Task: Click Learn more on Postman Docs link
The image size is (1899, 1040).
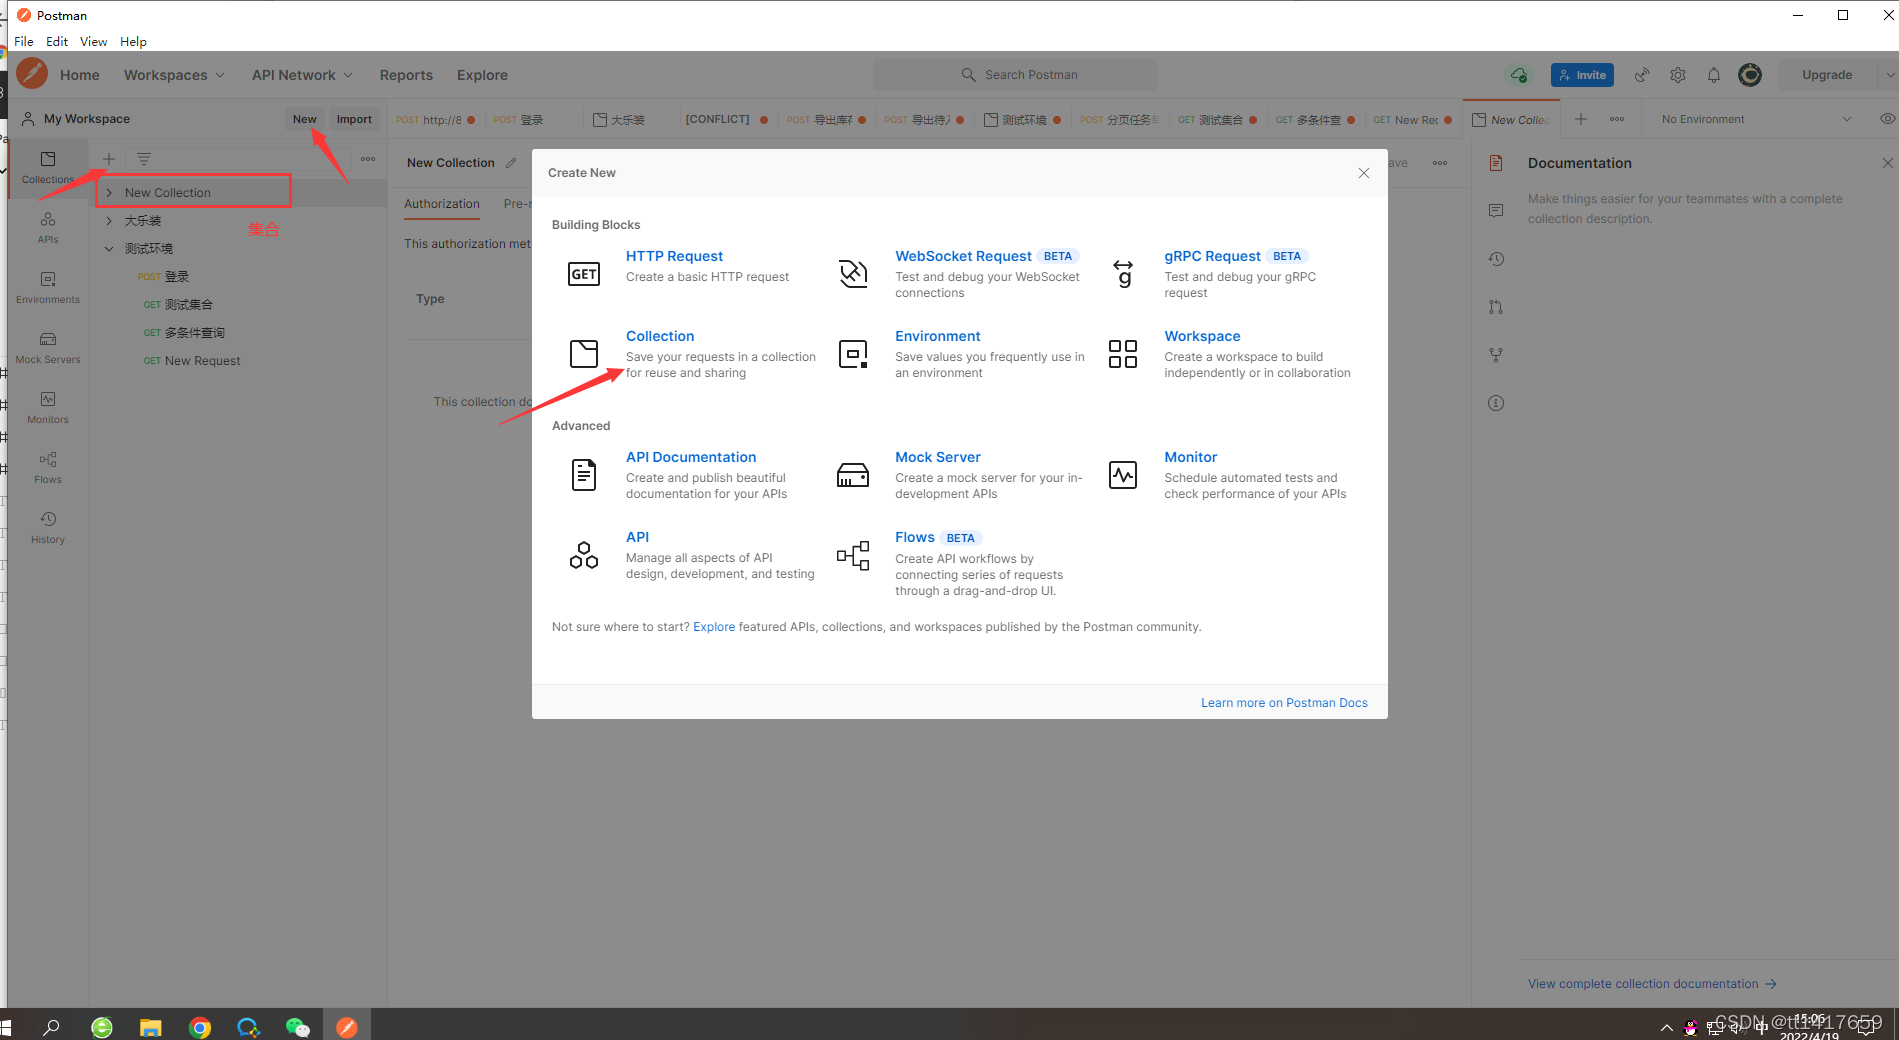Action: click(x=1284, y=703)
